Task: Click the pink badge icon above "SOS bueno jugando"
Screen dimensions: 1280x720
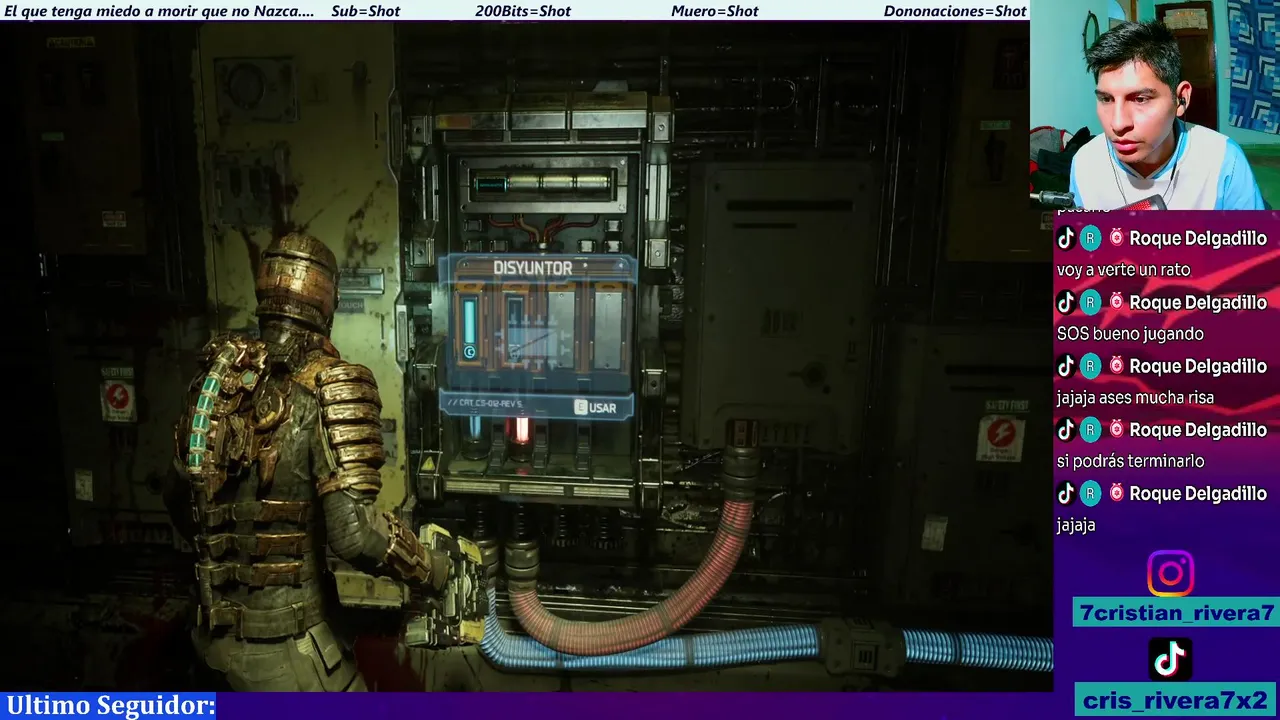Action: pos(1116,302)
